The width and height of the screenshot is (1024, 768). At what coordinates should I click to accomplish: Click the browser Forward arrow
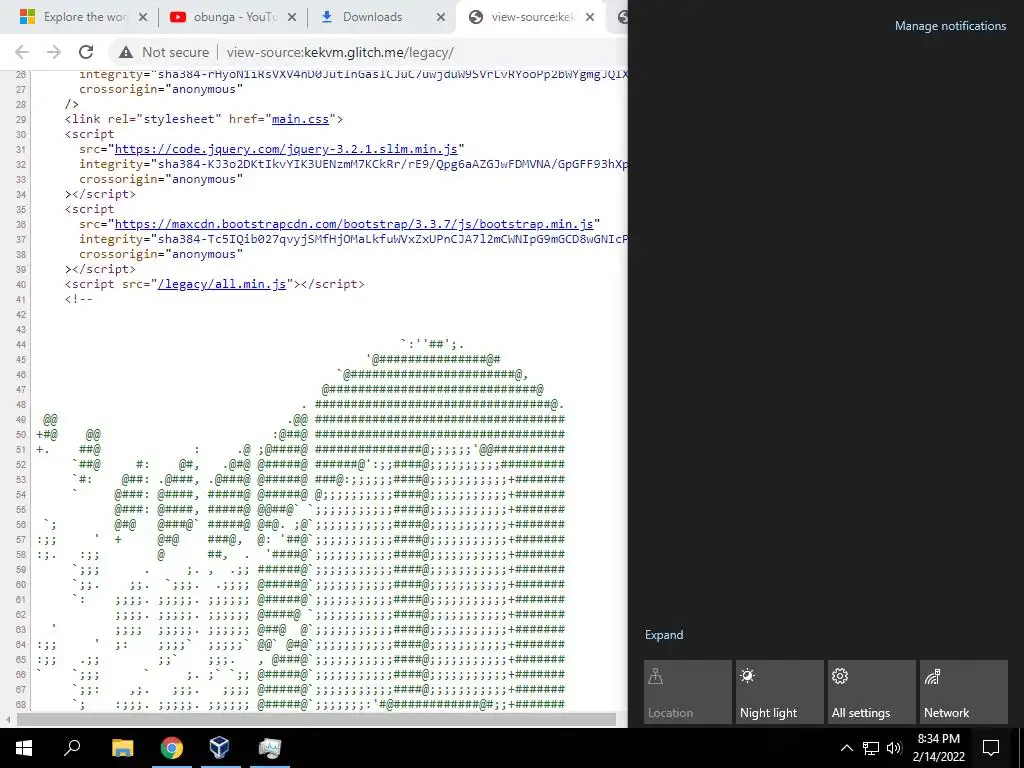point(54,52)
